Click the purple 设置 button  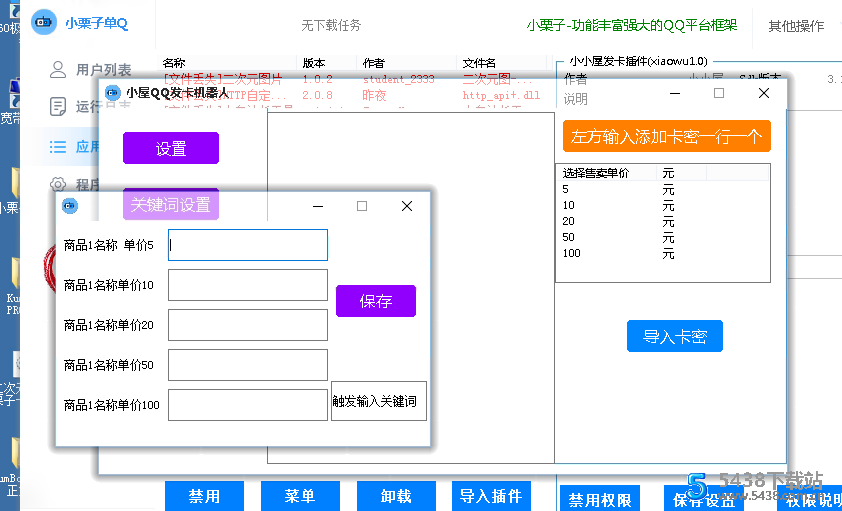(171, 148)
